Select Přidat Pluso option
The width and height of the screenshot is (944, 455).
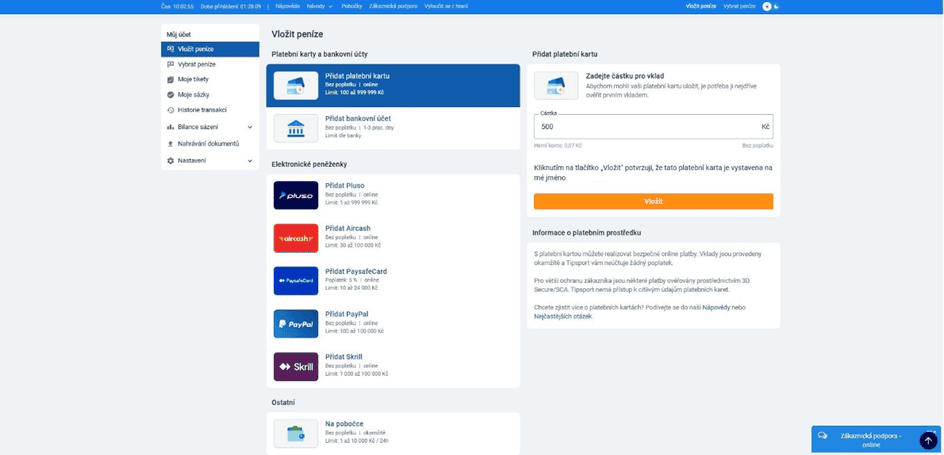[393, 196]
